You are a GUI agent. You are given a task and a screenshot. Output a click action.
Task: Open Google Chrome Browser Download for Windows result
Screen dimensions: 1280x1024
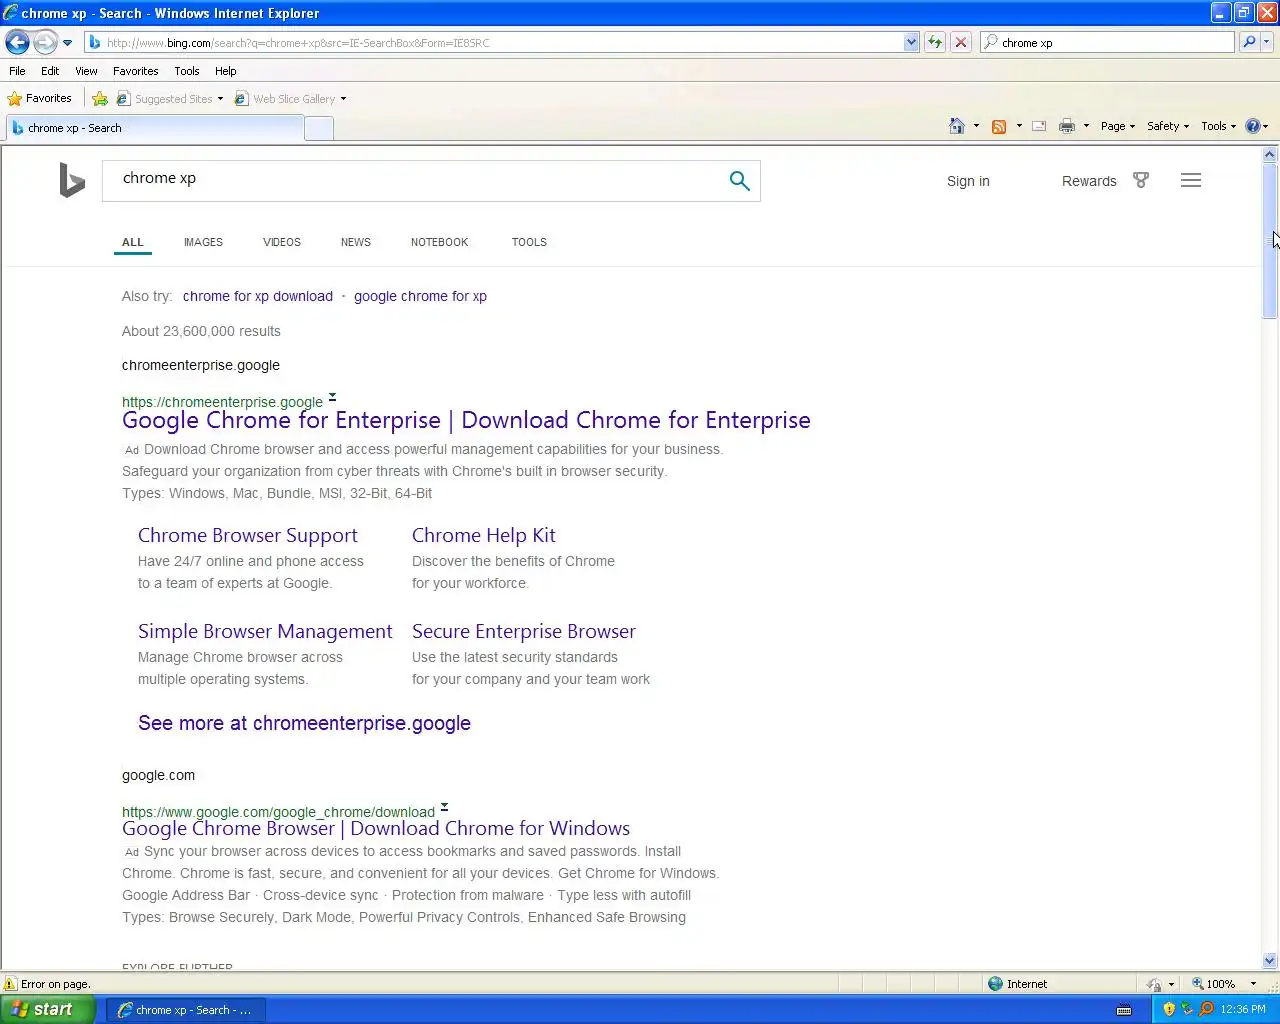(x=376, y=828)
